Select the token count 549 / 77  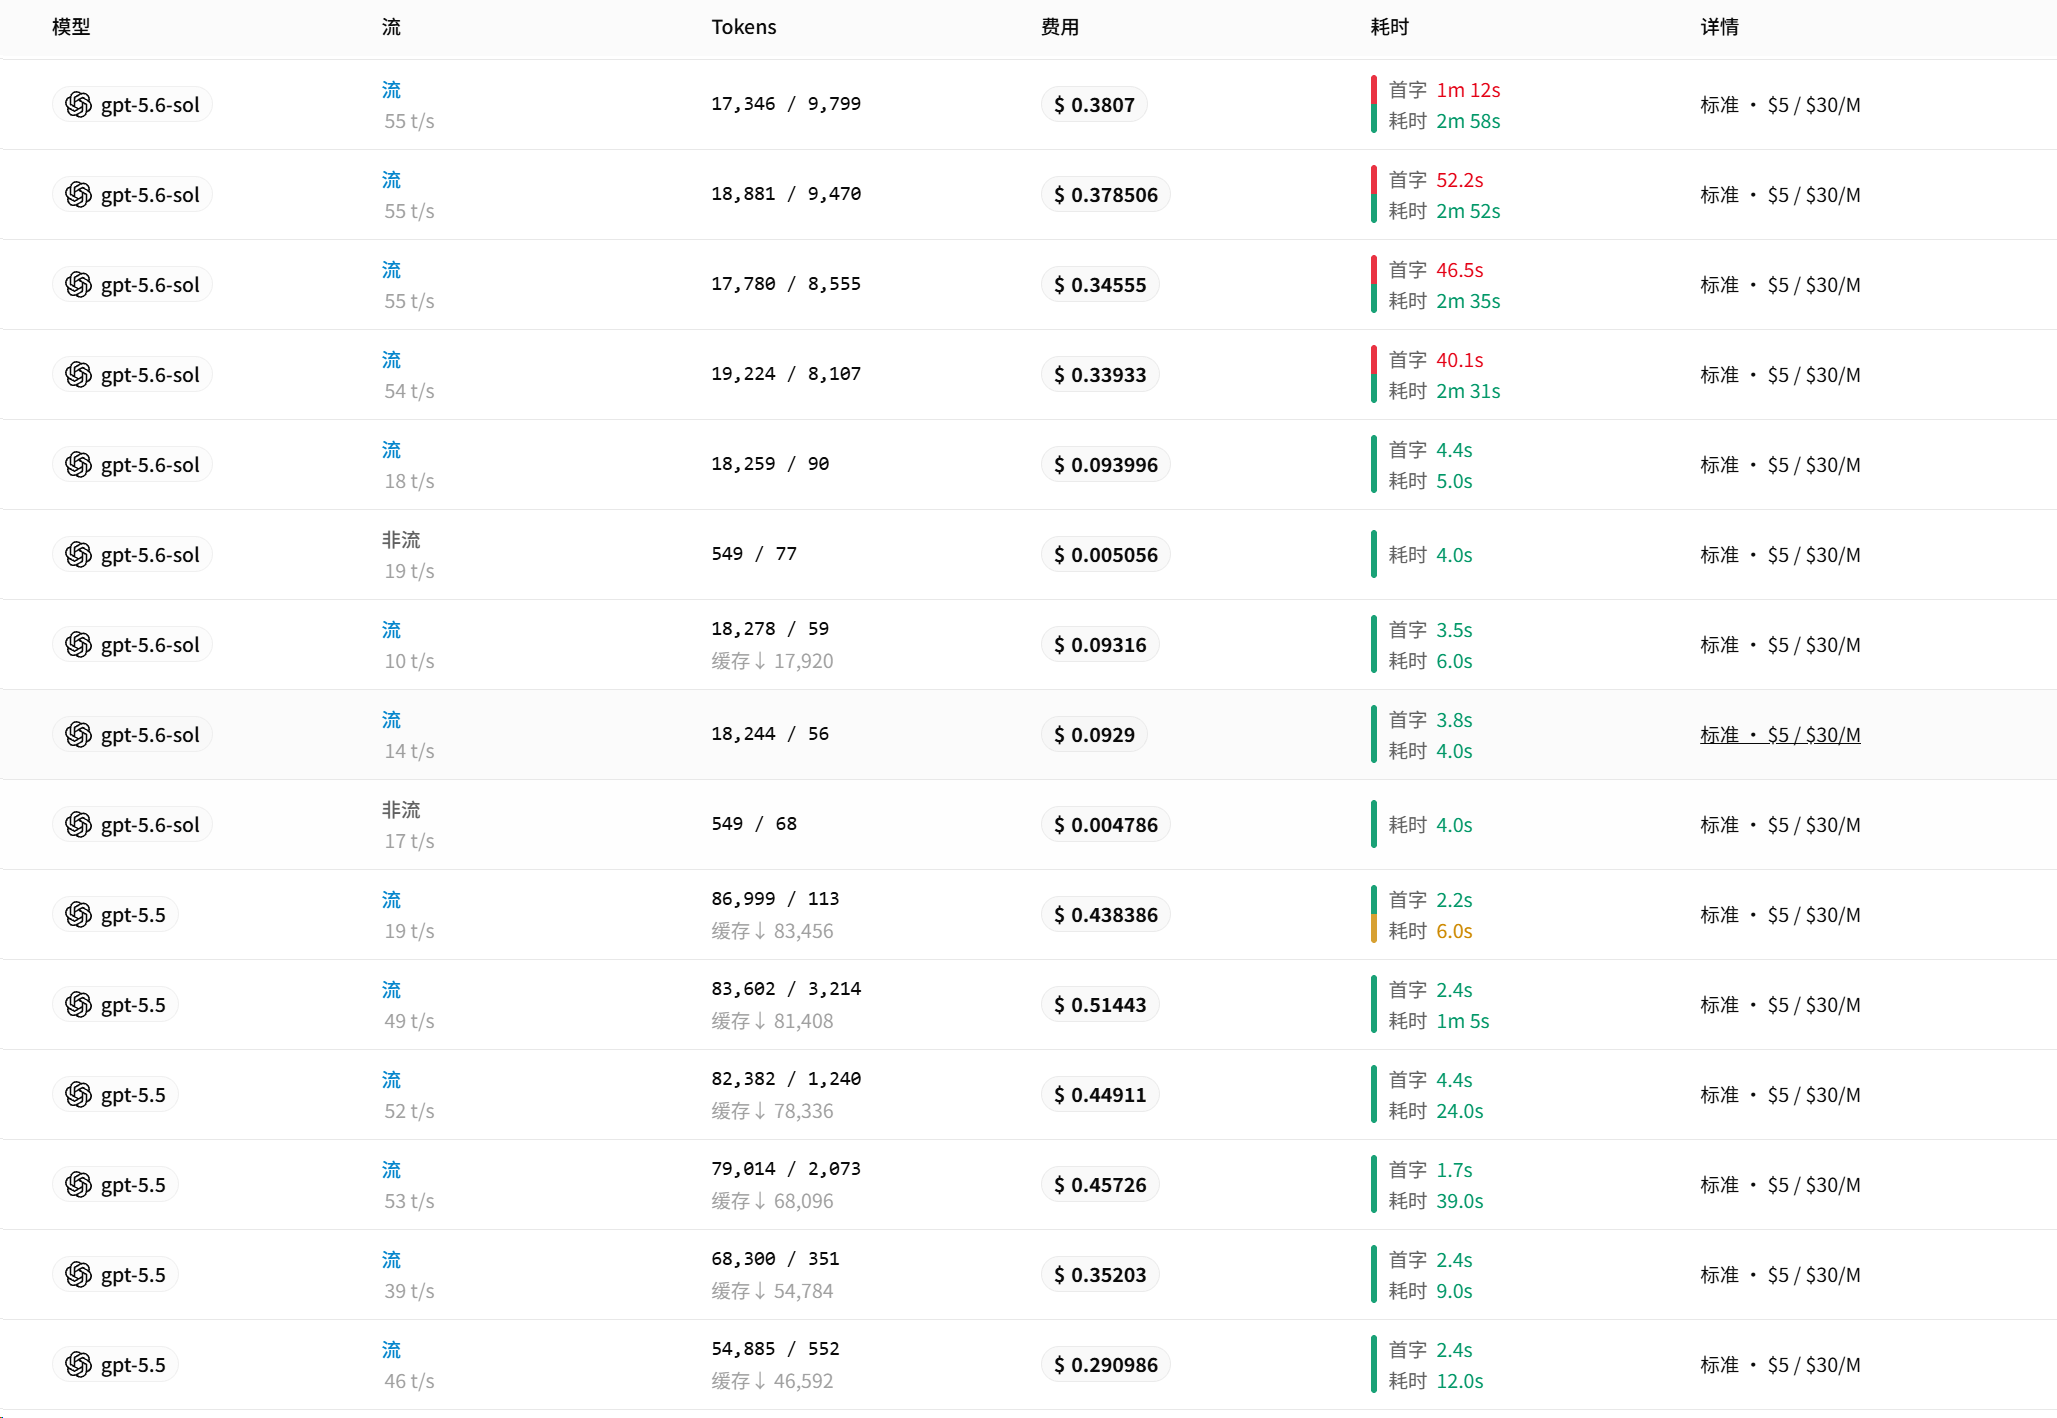[754, 554]
